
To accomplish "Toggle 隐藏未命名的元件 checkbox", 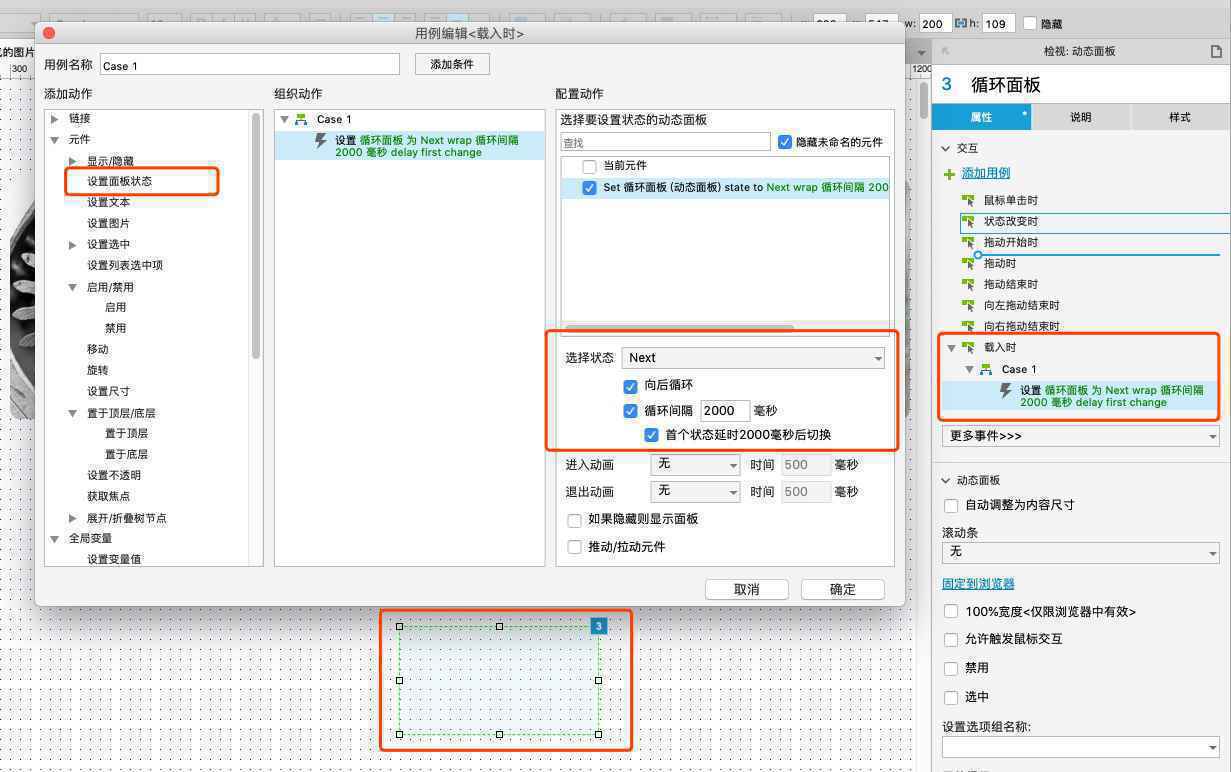I will pyautogui.click(x=785, y=142).
